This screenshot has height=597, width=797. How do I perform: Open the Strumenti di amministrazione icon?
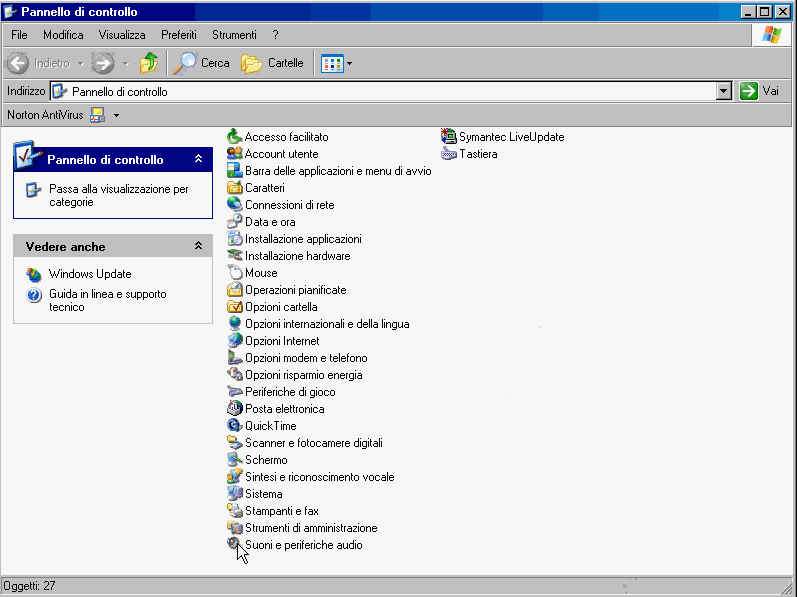coord(234,528)
